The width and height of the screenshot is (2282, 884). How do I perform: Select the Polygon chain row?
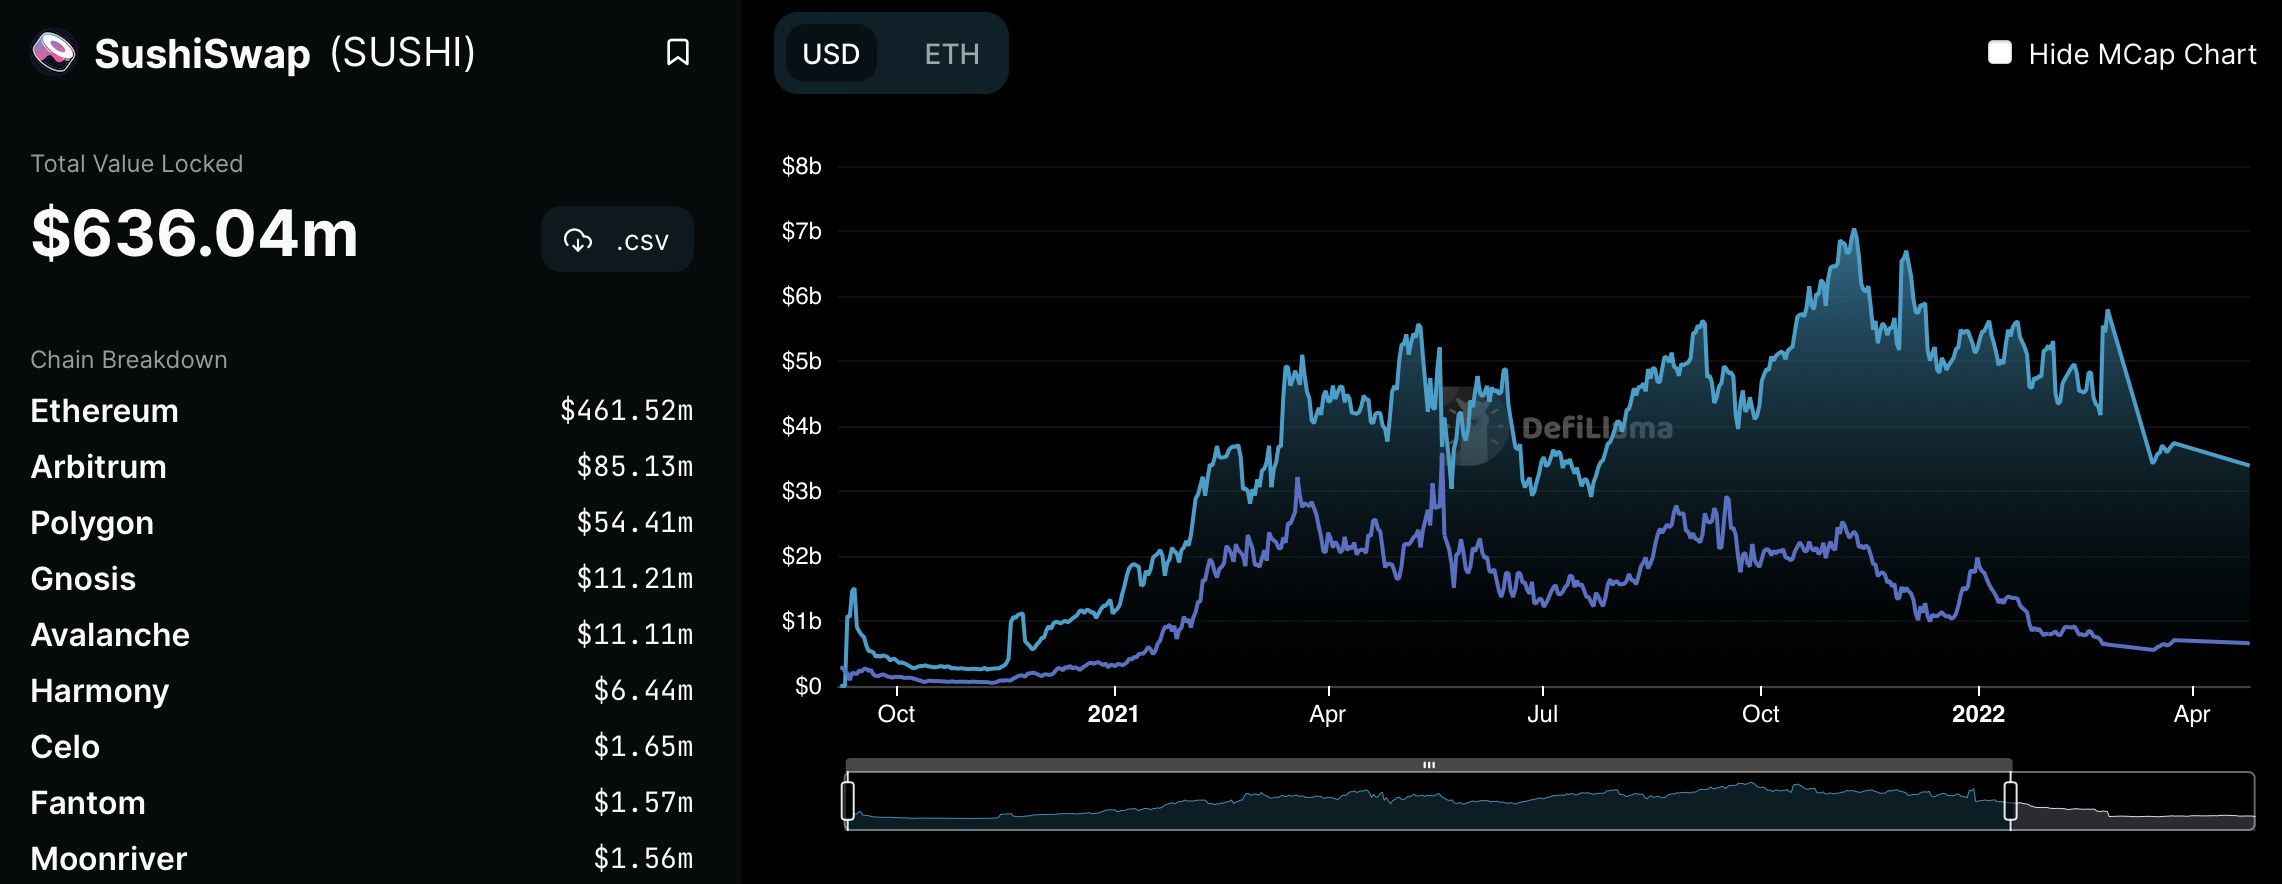click(x=362, y=523)
